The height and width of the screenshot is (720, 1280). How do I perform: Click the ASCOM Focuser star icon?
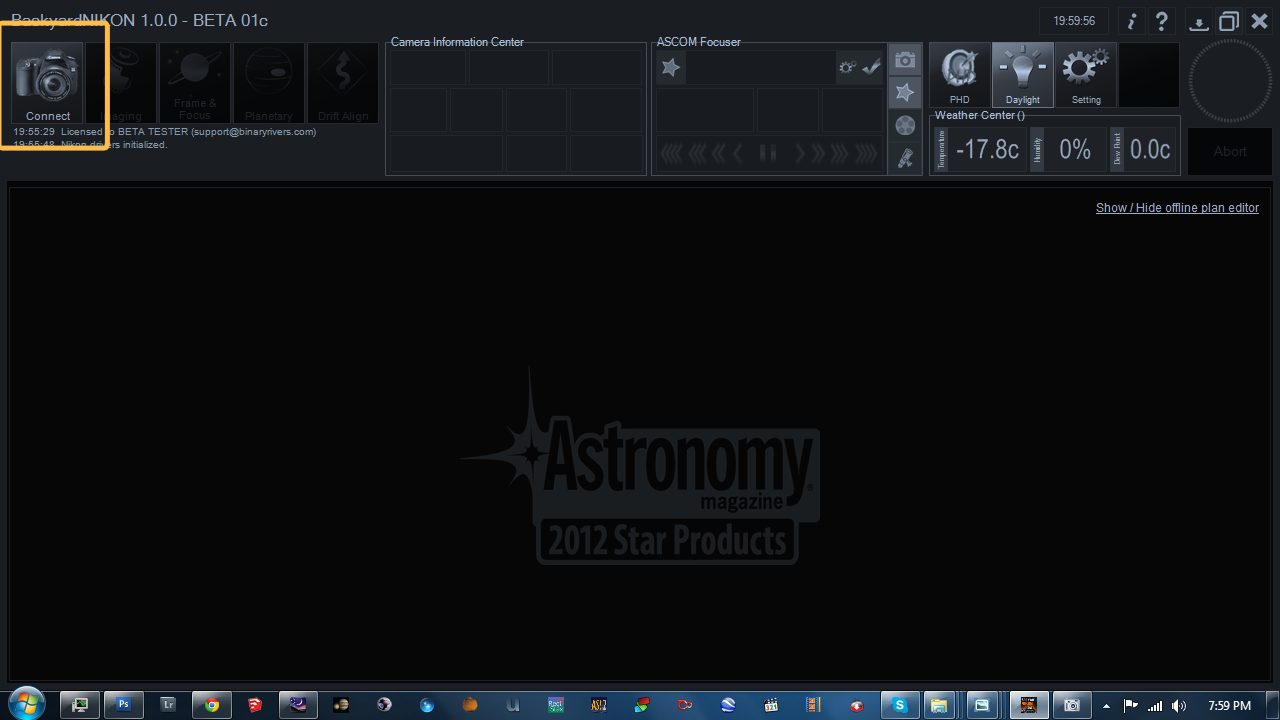pos(671,68)
